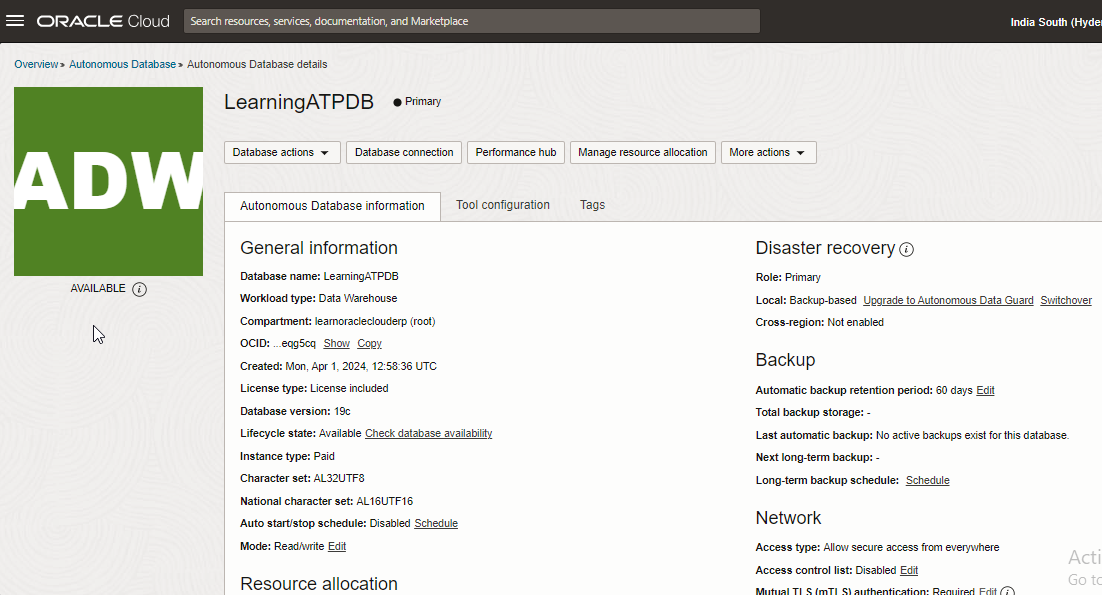Click the Switchover link

[x=1065, y=300]
